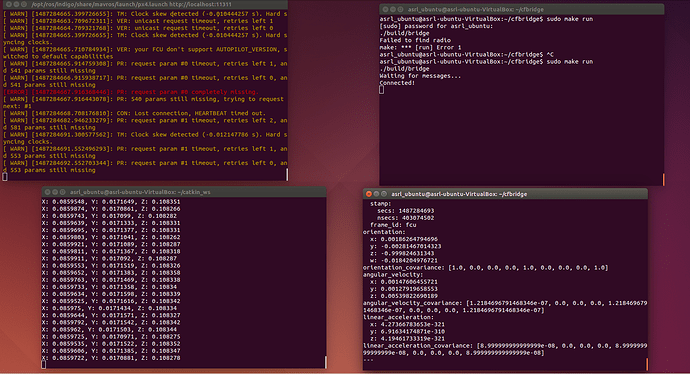Close the catkin_ws terminal window
Viewport: 690px width, 374px height.
48,192
